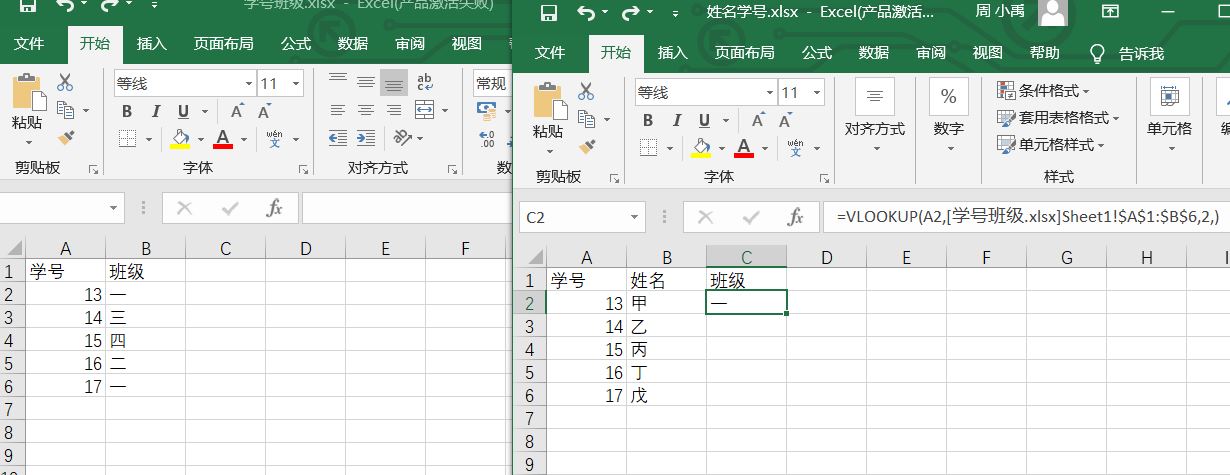Open the 常规 number format dropdown
Image resolution: width=1230 pixels, height=475 pixels.
pyautogui.click(x=490, y=83)
